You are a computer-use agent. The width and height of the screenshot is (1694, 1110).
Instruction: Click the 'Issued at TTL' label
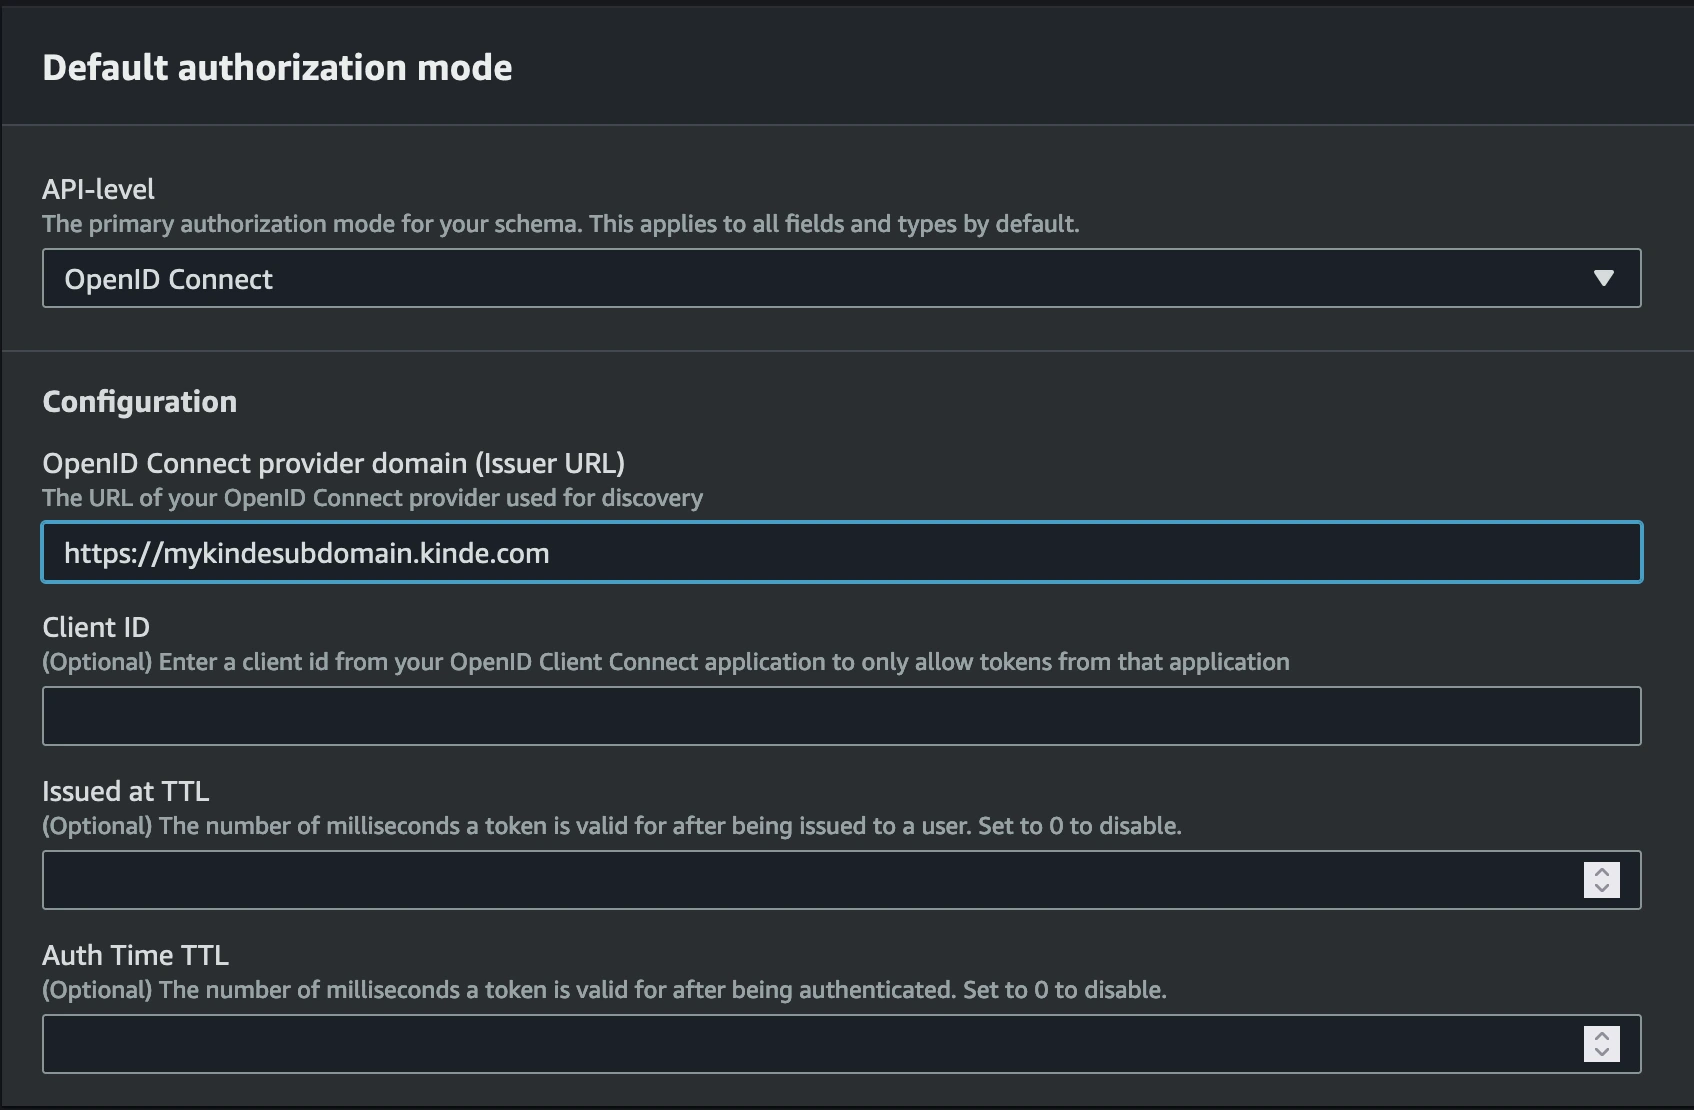[125, 791]
